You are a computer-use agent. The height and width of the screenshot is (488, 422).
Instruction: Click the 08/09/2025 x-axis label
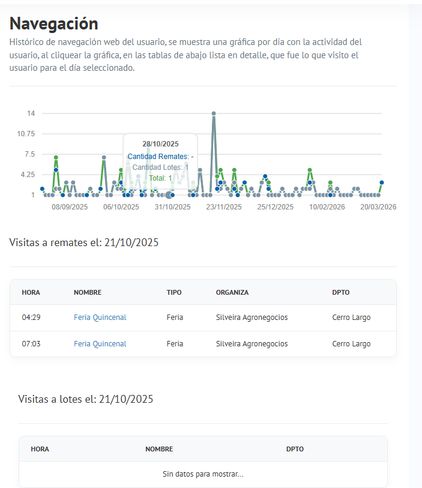point(70,207)
